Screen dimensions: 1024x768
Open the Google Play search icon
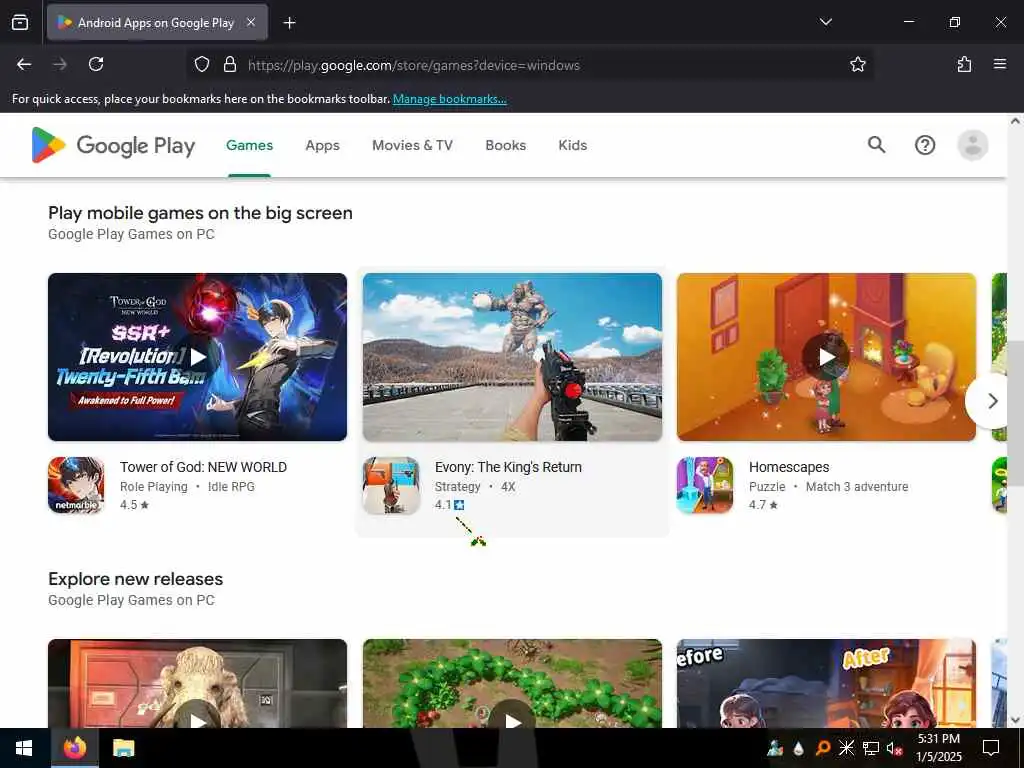point(876,145)
